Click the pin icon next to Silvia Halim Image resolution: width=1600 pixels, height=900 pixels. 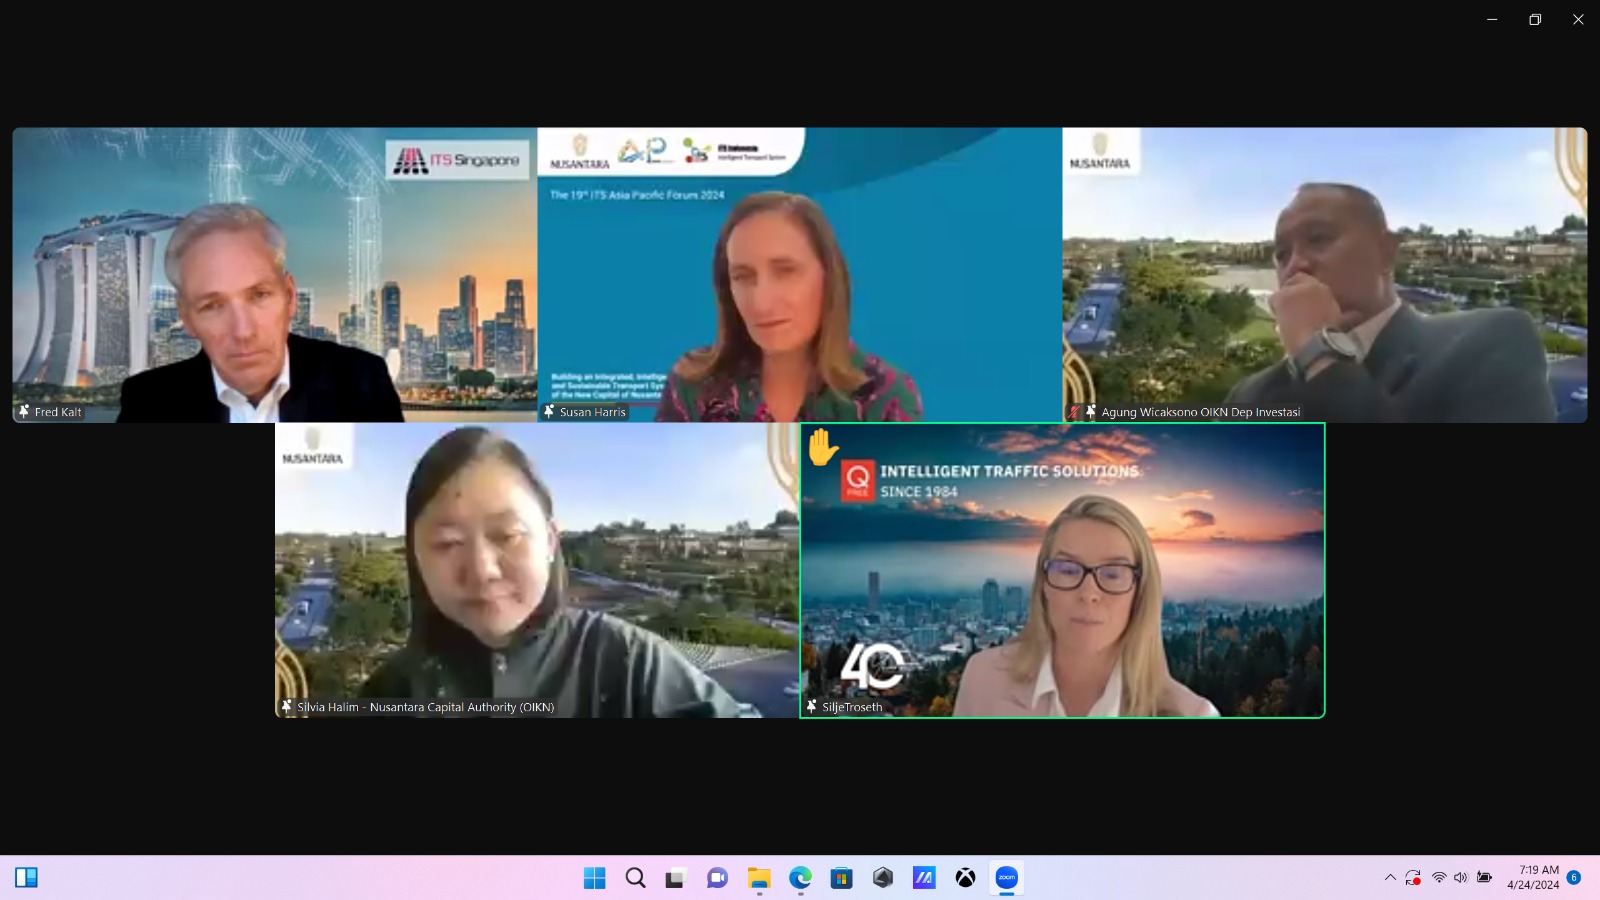click(287, 707)
